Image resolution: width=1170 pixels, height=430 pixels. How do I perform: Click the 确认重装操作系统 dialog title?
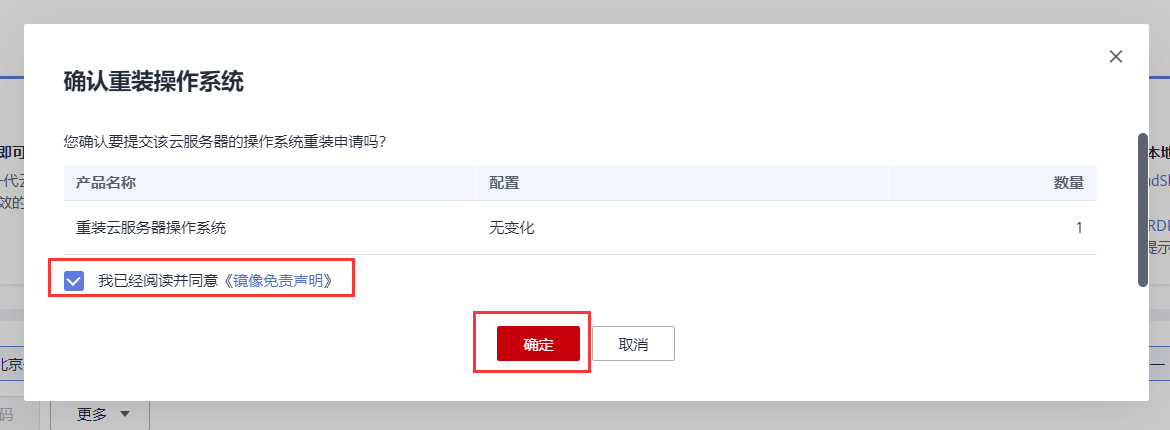tap(154, 82)
